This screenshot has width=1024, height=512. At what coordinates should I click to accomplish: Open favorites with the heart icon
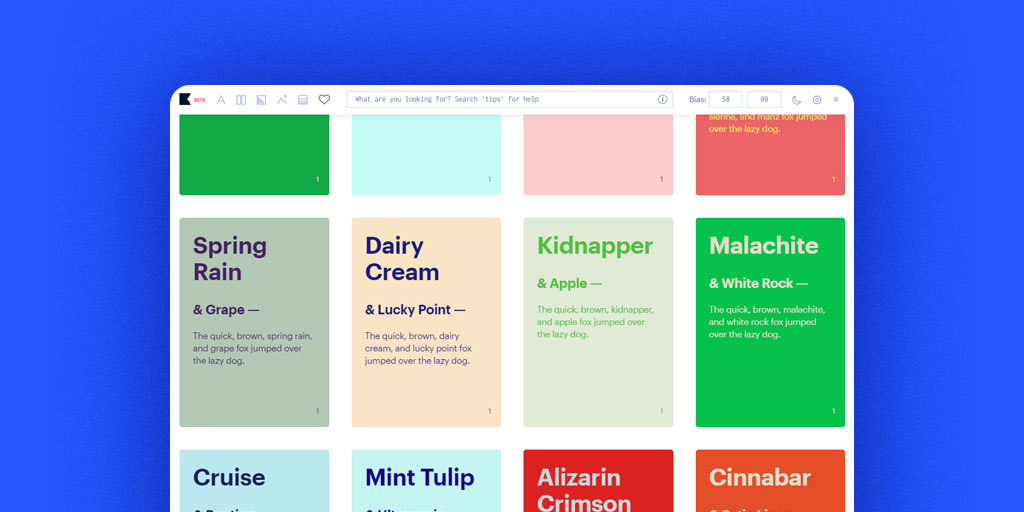324,100
